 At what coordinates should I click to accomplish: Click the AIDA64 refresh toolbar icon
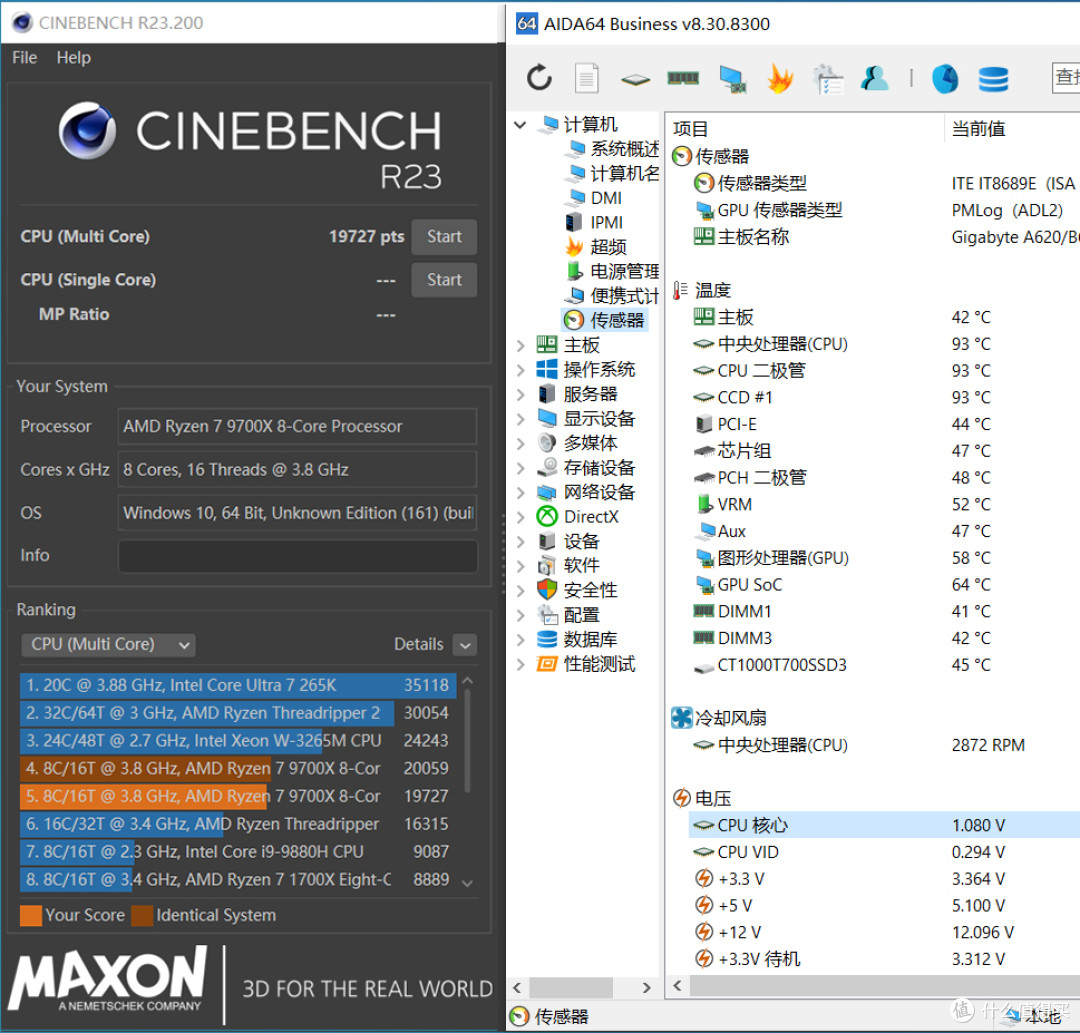pyautogui.click(x=539, y=78)
